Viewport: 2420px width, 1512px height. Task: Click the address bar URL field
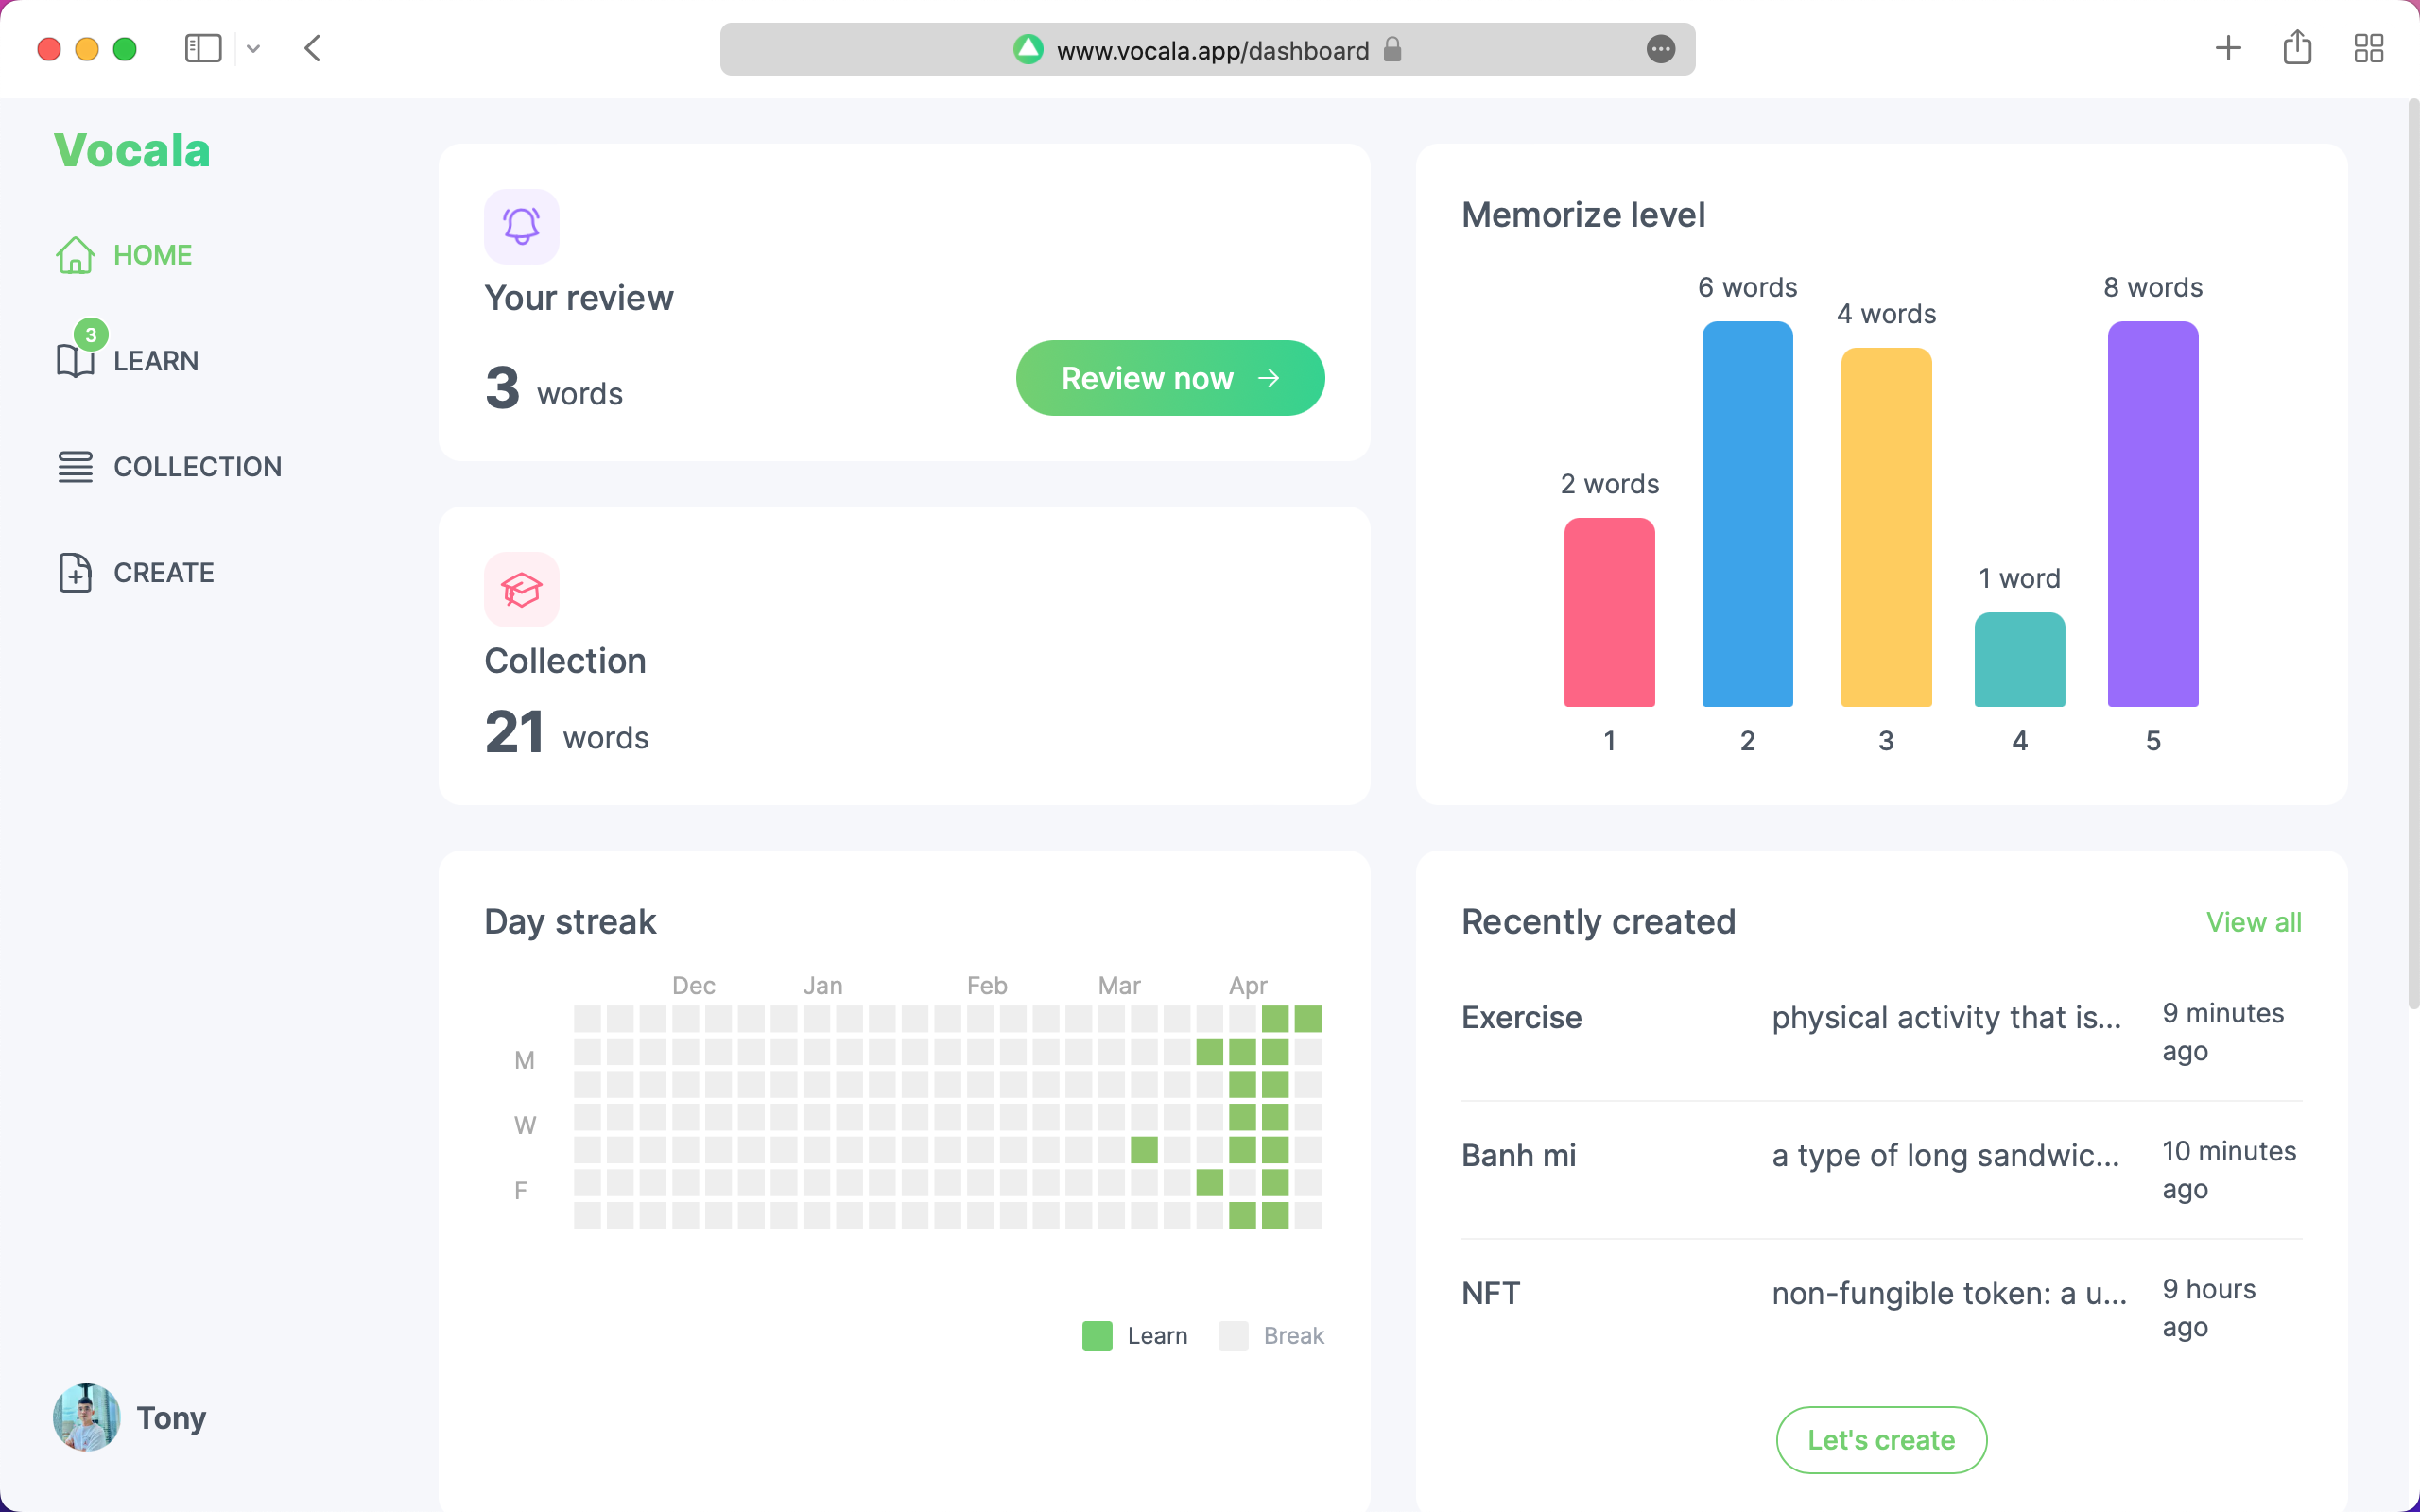pos(1212,50)
